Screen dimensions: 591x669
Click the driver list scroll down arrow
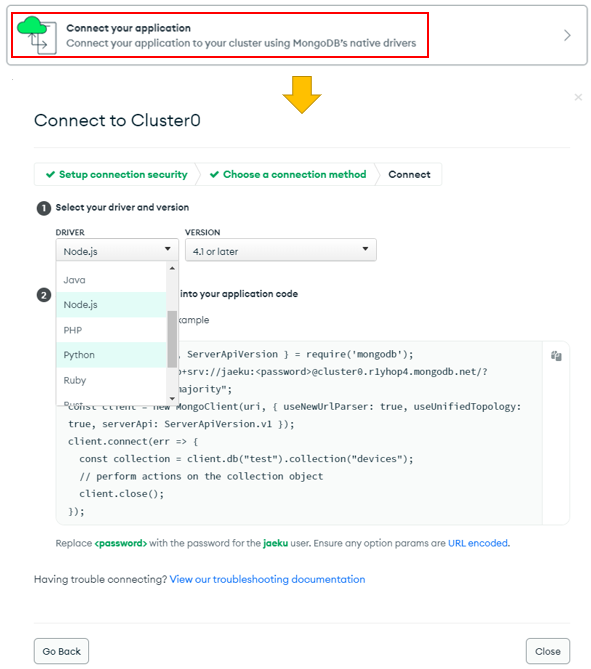tap(172, 398)
